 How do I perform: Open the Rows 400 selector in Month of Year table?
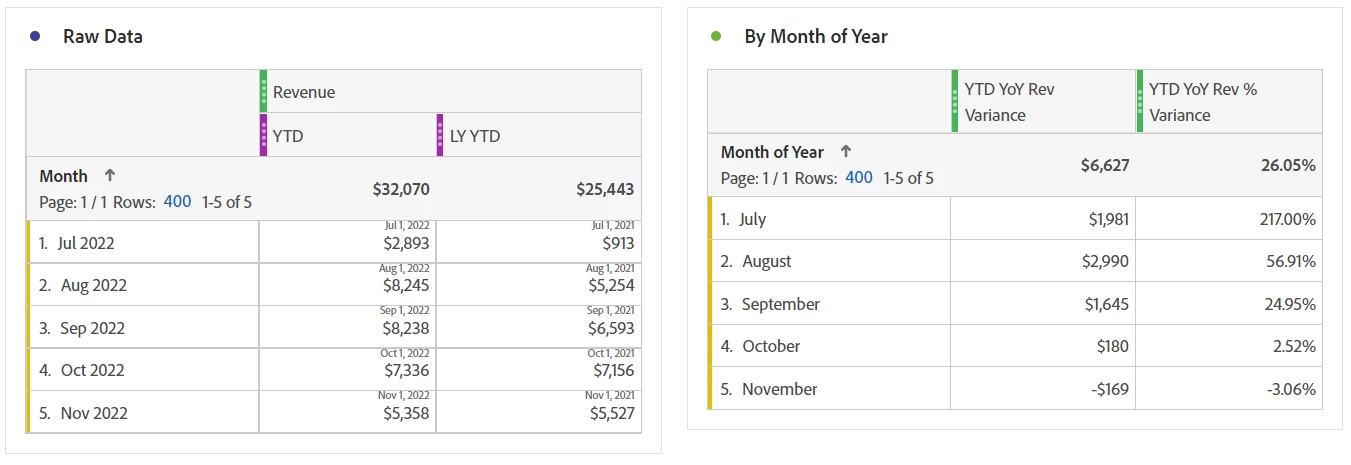click(859, 178)
